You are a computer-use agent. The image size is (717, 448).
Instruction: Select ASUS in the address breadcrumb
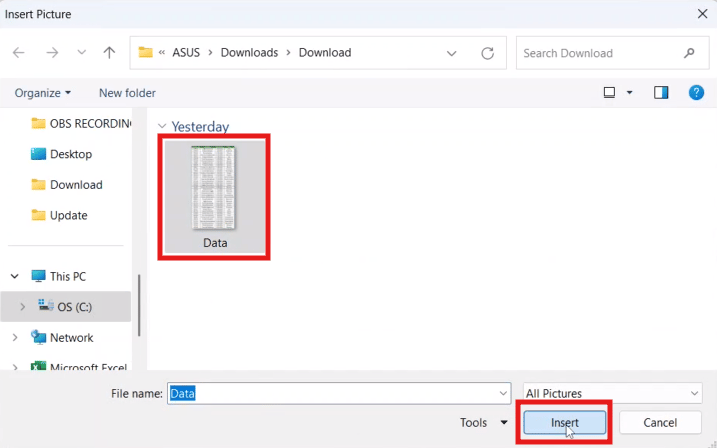186,53
